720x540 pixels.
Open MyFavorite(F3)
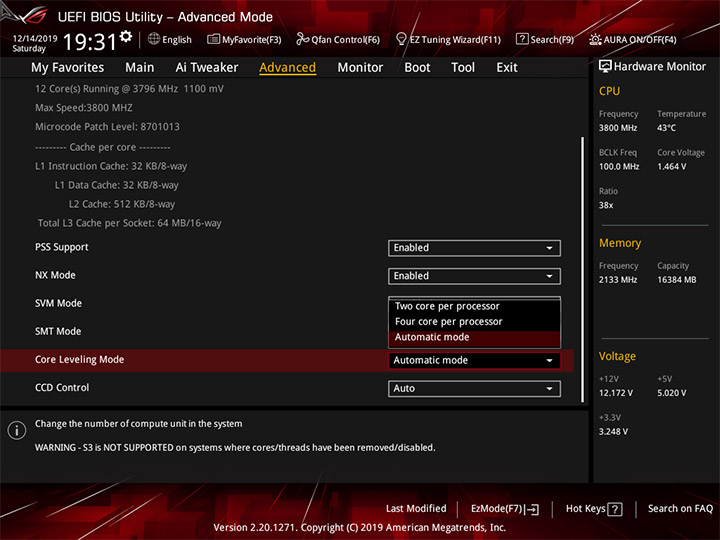pos(244,39)
